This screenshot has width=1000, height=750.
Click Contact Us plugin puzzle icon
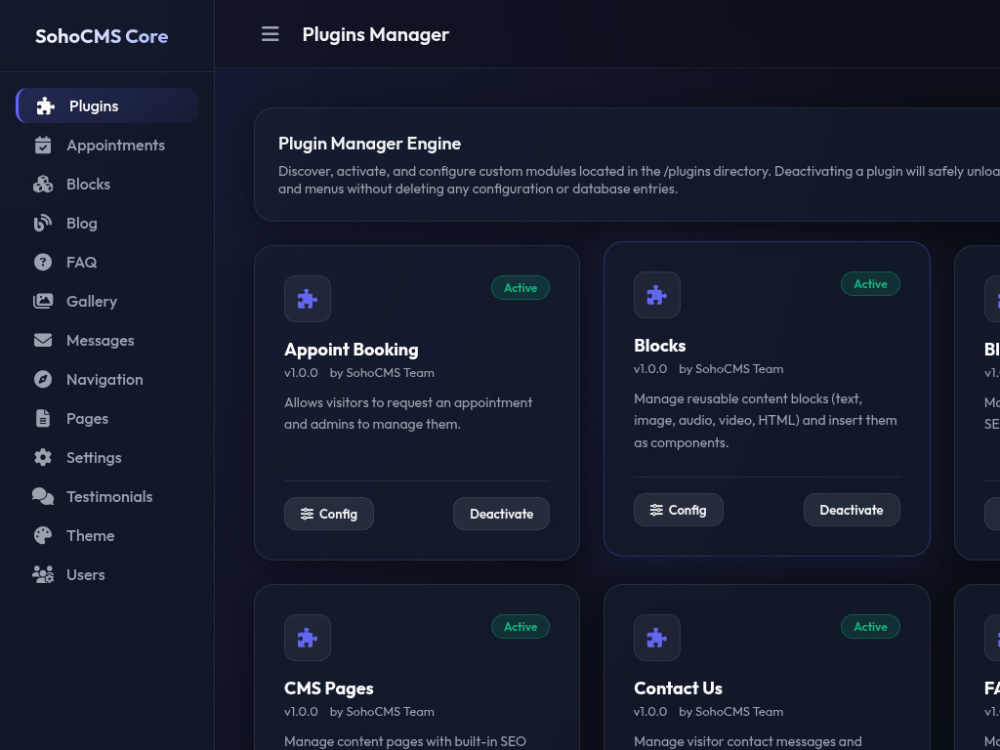(657, 638)
